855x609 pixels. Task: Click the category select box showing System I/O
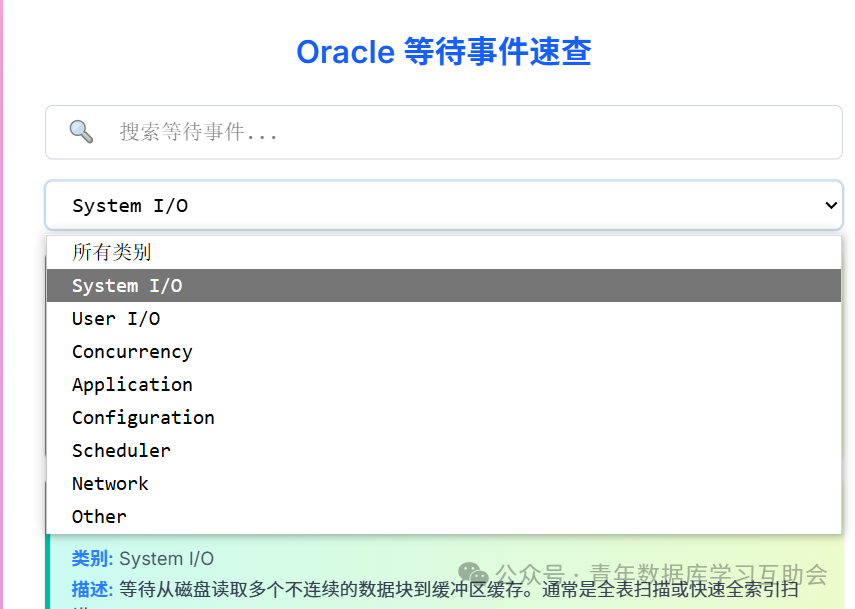click(x=444, y=206)
